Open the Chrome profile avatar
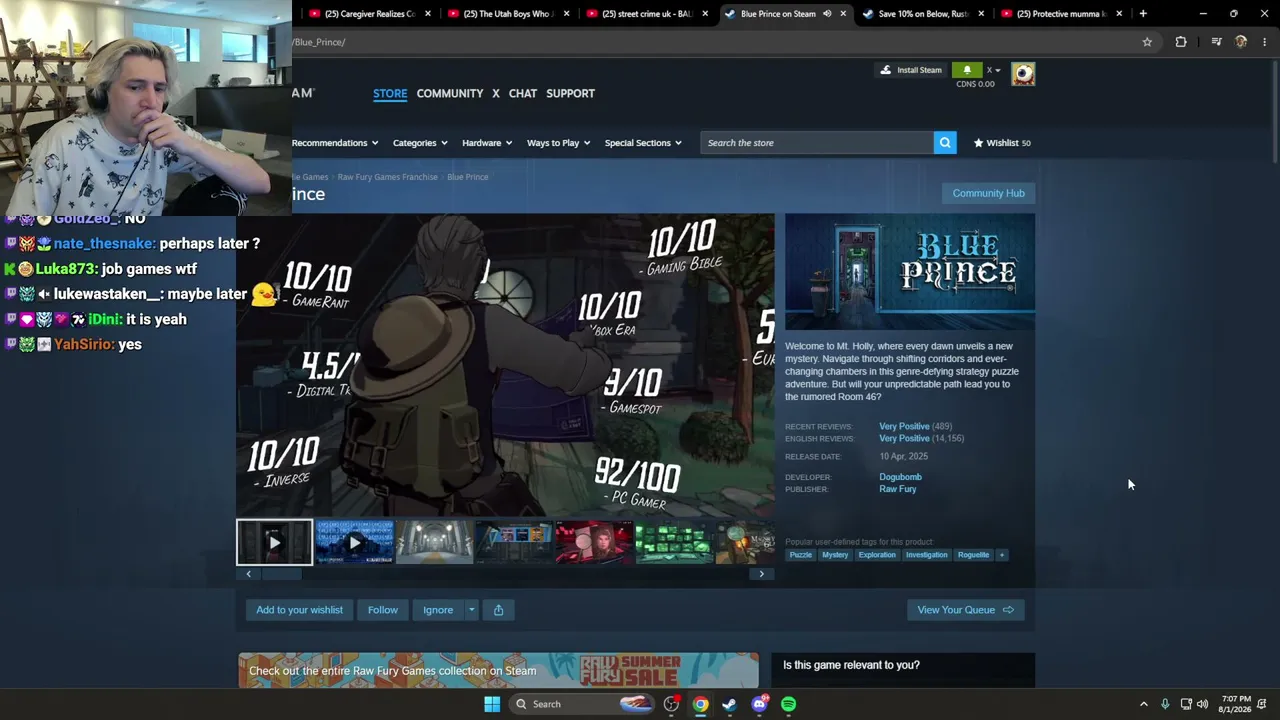 point(1241,42)
